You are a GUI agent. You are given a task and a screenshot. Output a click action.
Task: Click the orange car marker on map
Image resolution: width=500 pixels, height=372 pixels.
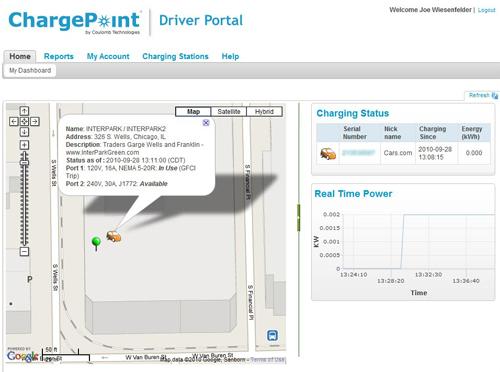tap(114, 236)
